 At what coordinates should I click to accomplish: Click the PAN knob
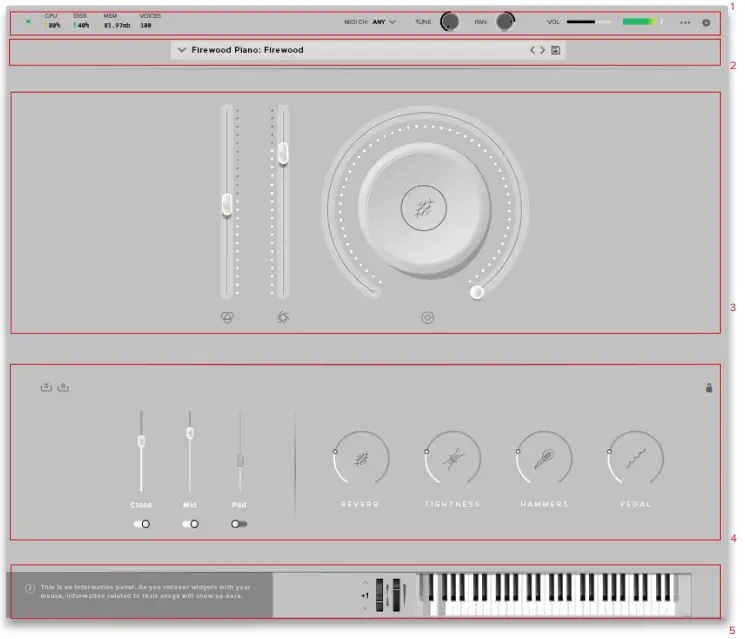click(x=505, y=21)
